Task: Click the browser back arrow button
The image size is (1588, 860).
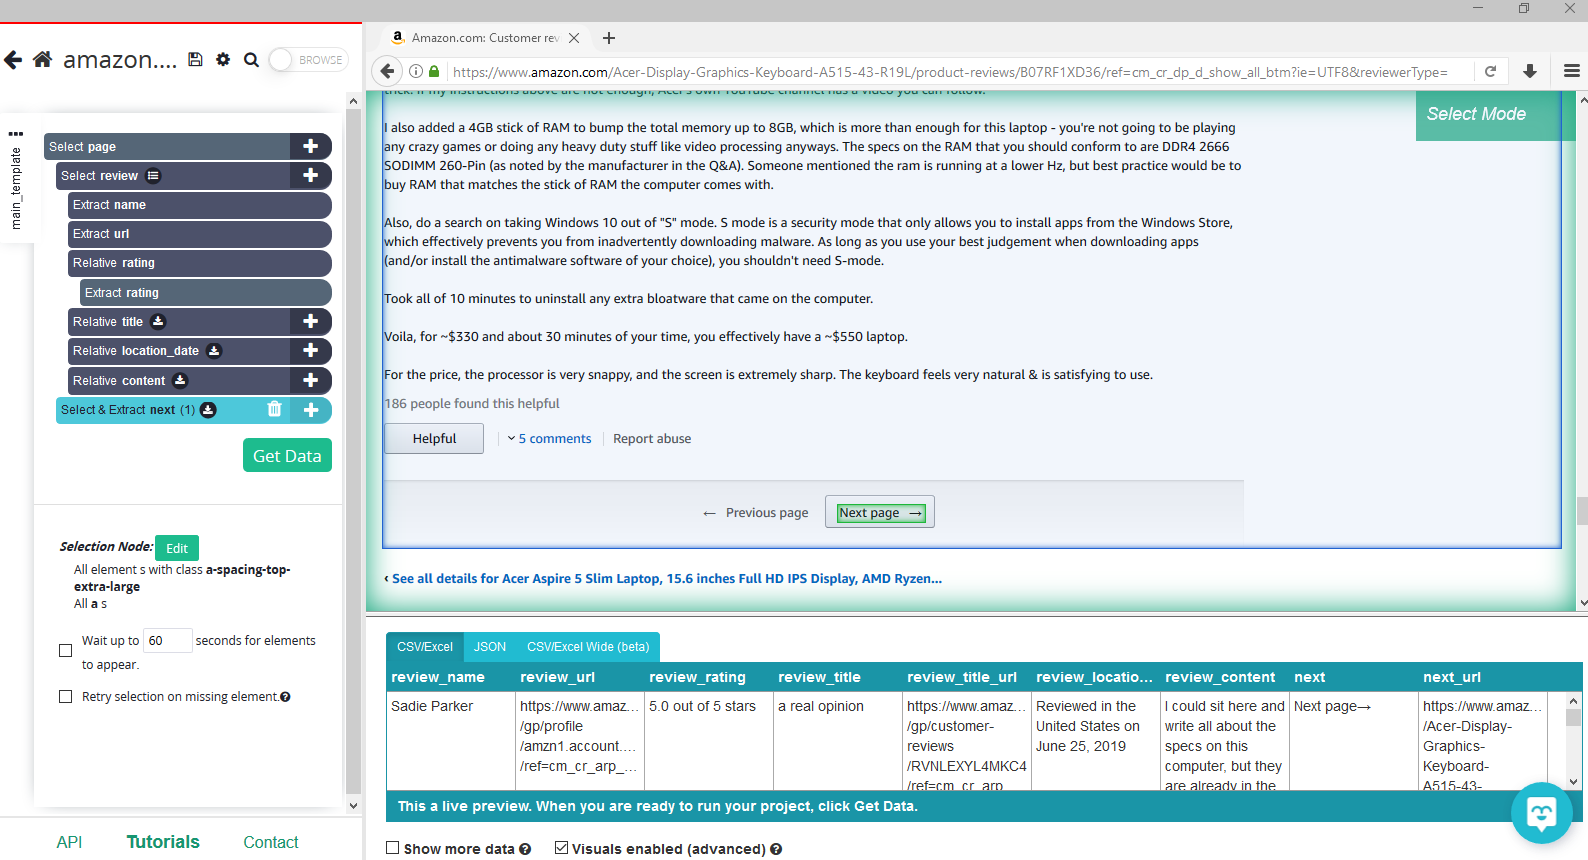Action: click(387, 72)
